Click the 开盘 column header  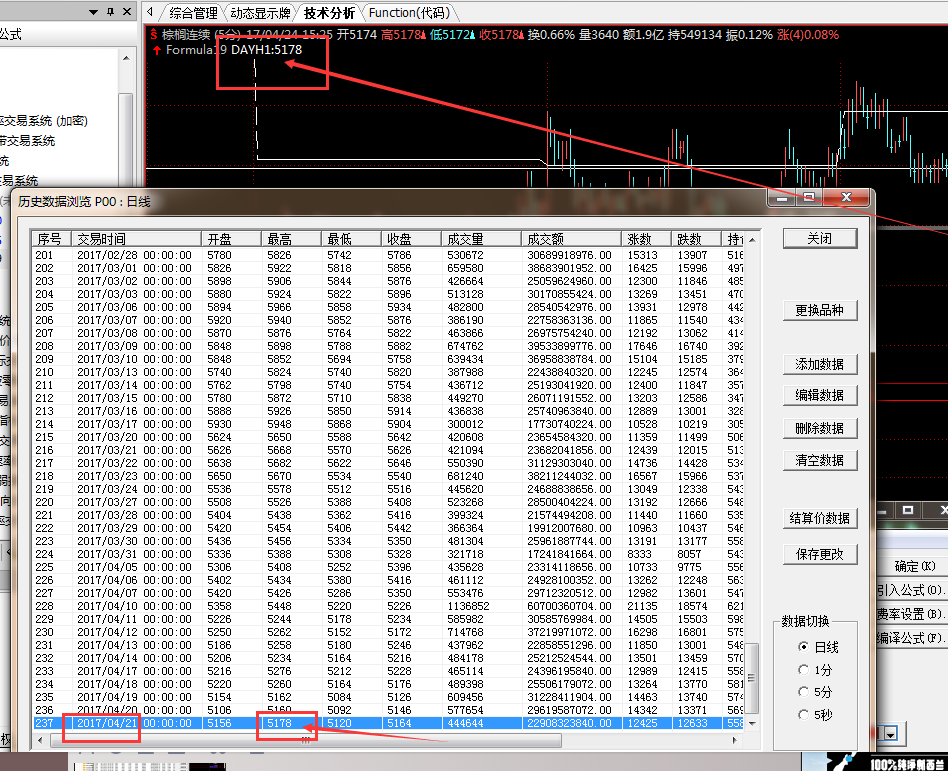pos(231,239)
